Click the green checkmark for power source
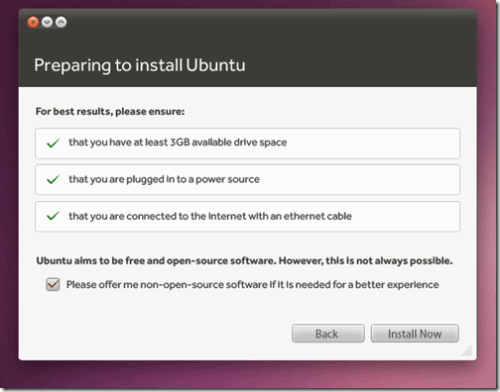 point(53,180)
